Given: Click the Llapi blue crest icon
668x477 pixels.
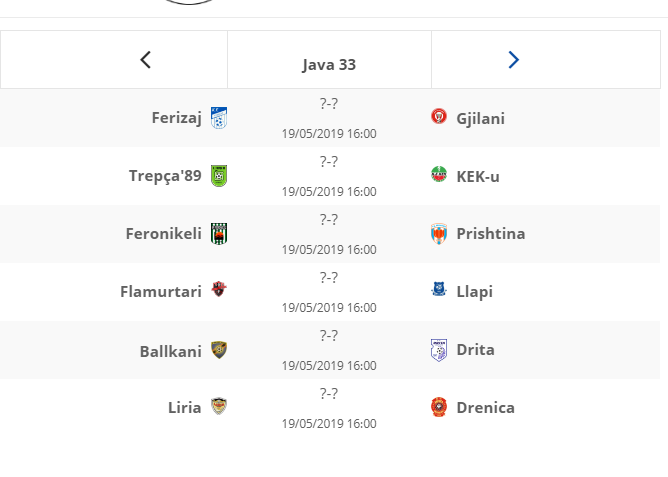Looking at the screenshot, I should coord(439,289).
